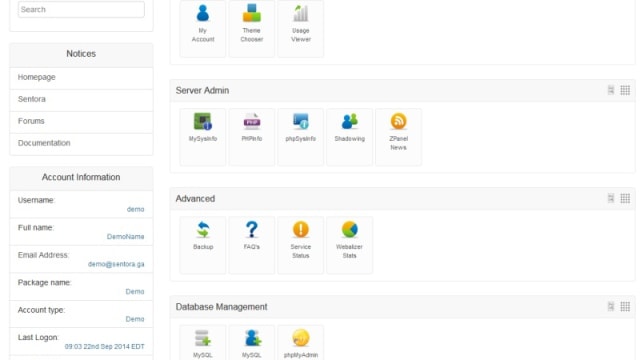Open the Usage Viewer module
Screen dimensions: 640x360
point(300,28)
